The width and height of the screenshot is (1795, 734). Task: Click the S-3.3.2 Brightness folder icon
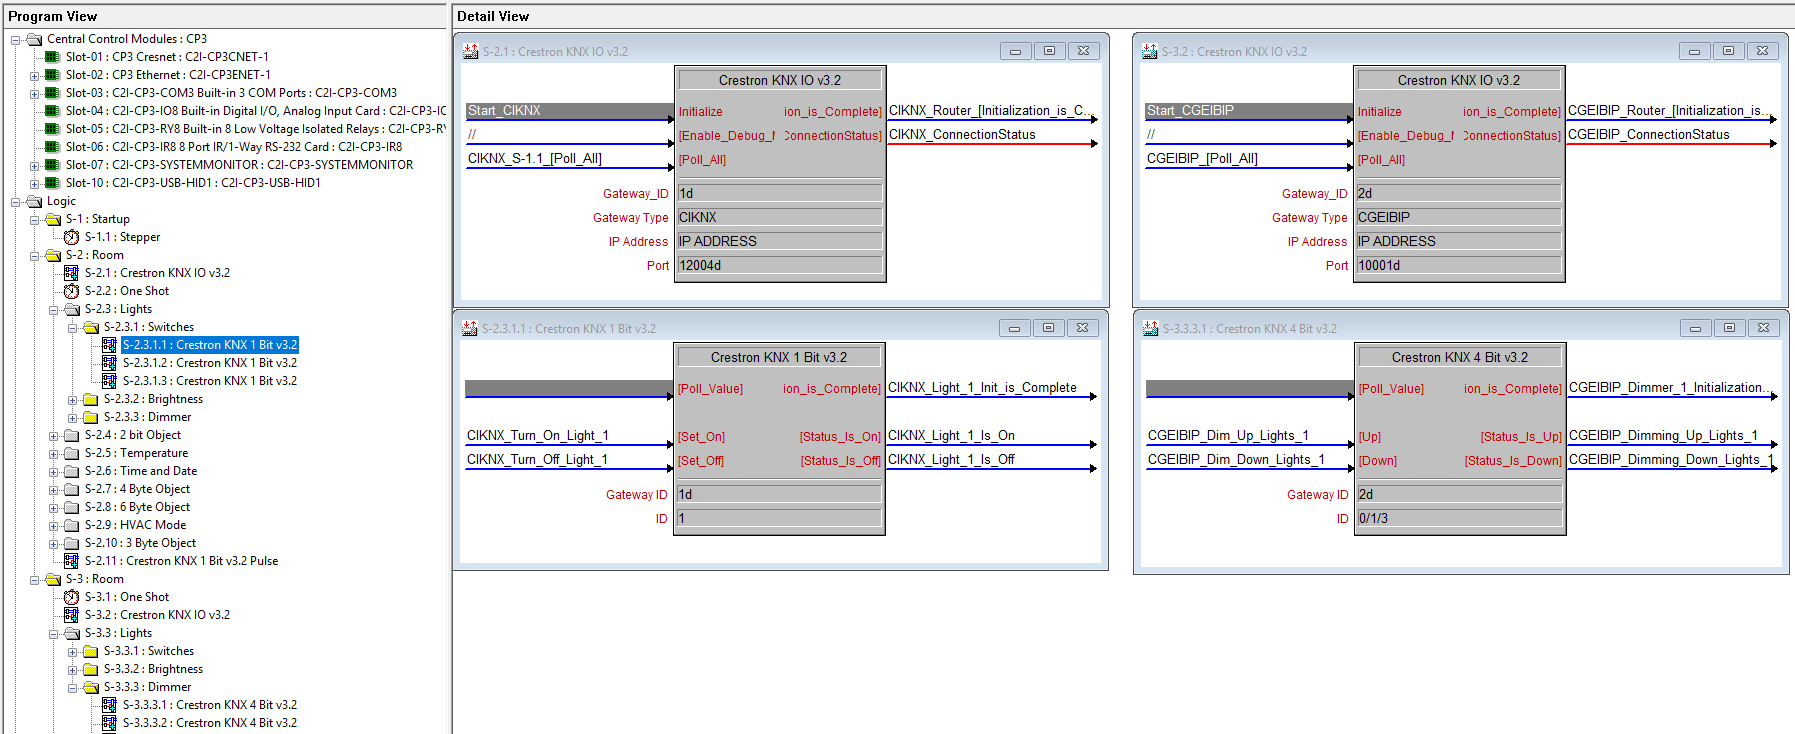[x=91, y=669]
